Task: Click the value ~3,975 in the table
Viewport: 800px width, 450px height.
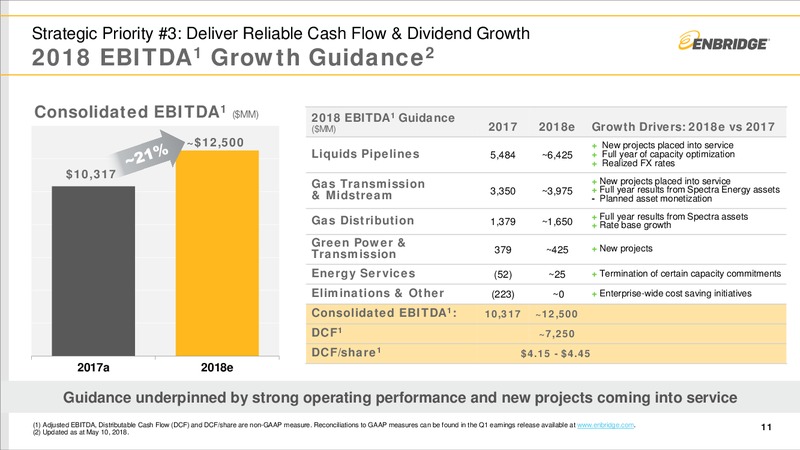Action: coord(557,191)
